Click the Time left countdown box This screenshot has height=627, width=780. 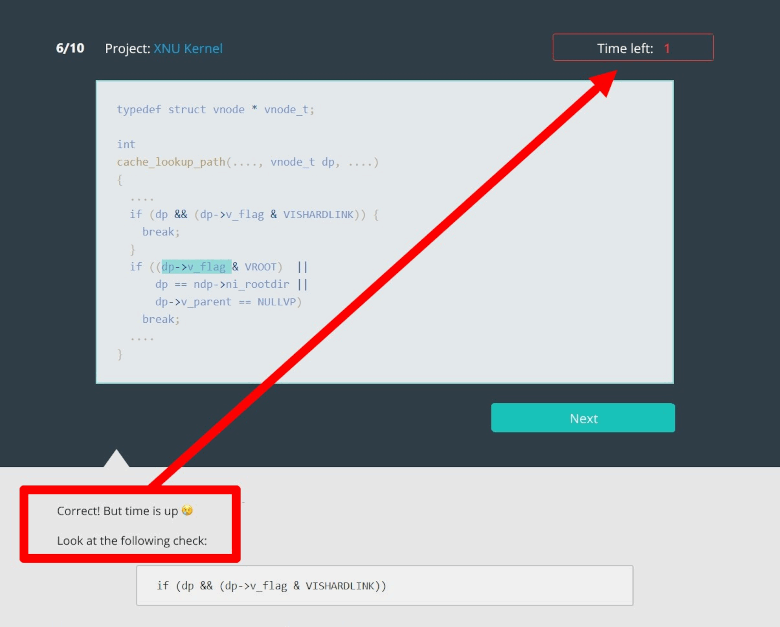pyautogui.click(x=633, y=48)
